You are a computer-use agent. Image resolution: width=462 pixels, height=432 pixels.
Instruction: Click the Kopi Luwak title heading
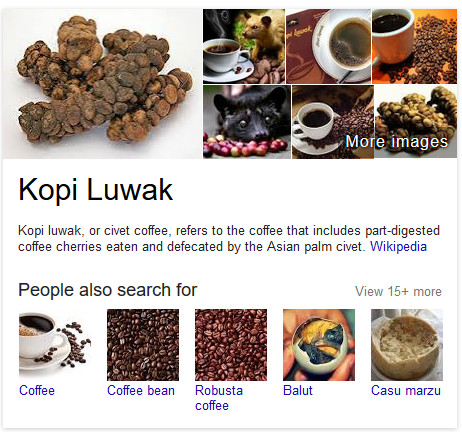point(96,190)
